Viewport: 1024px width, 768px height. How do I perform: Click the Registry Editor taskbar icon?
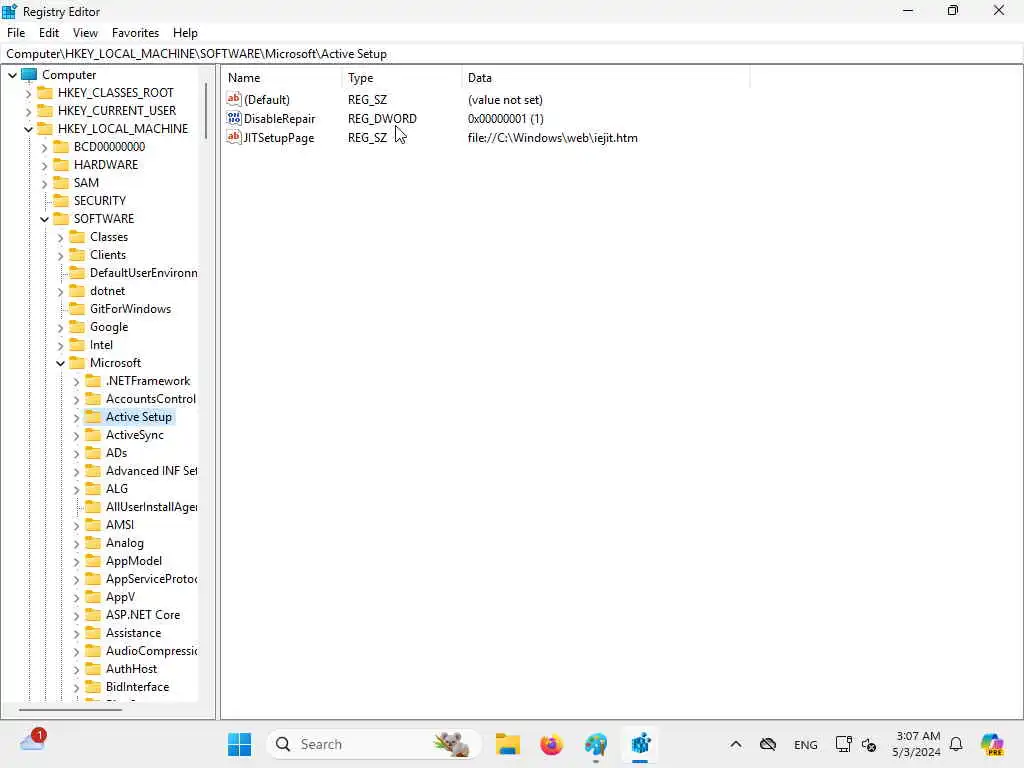[641, 744]
